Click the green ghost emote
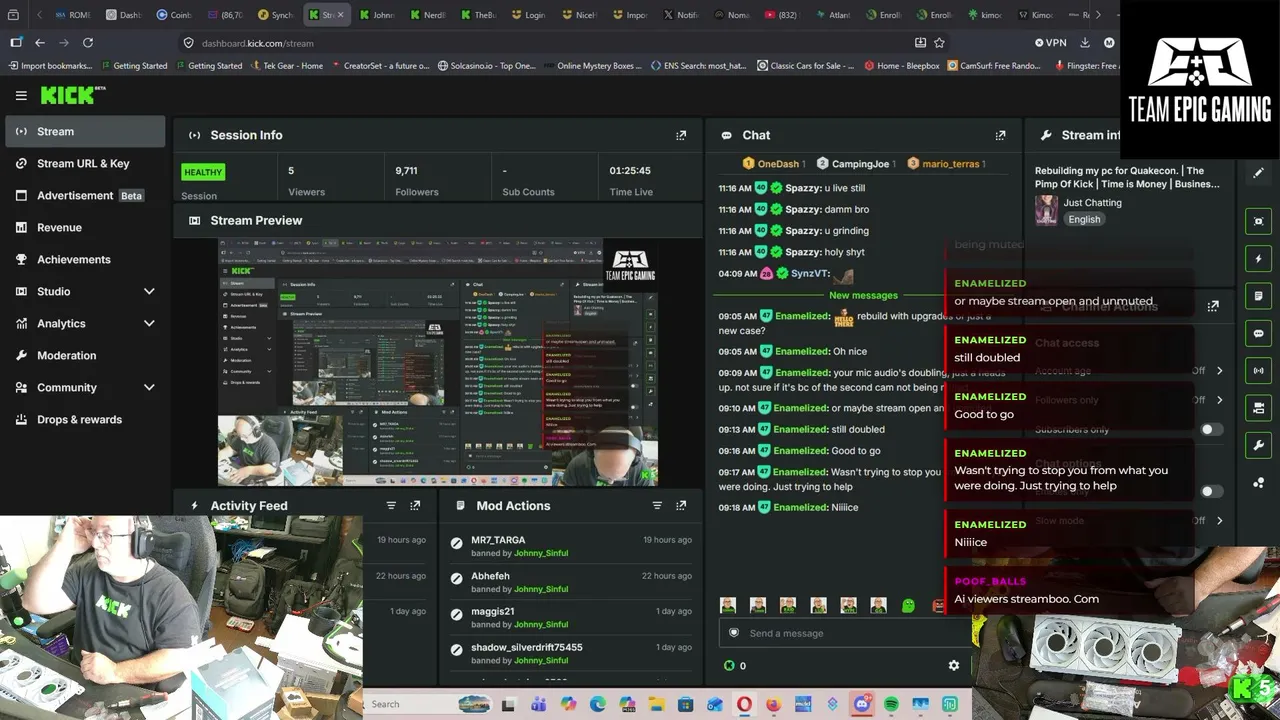The width and height of the screenshot is (1280, 720). pos(908,605)
